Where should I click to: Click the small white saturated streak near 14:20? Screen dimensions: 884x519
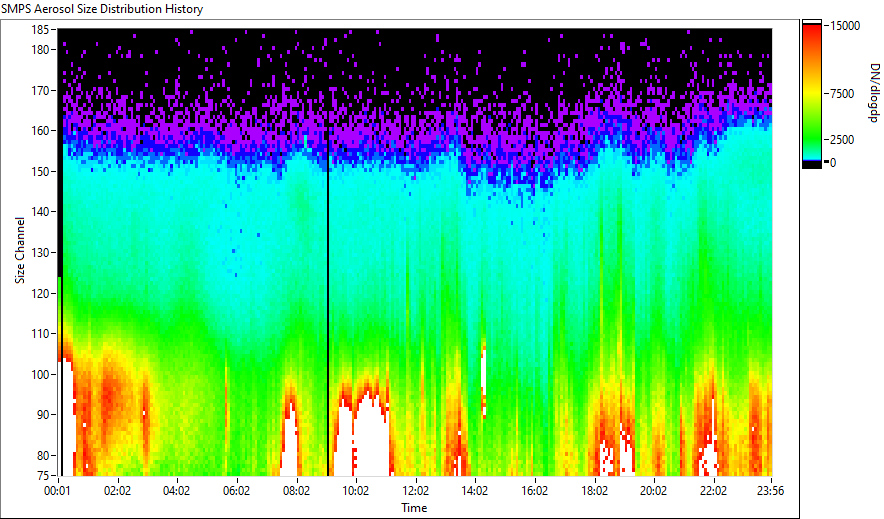[x=484, y=378]
